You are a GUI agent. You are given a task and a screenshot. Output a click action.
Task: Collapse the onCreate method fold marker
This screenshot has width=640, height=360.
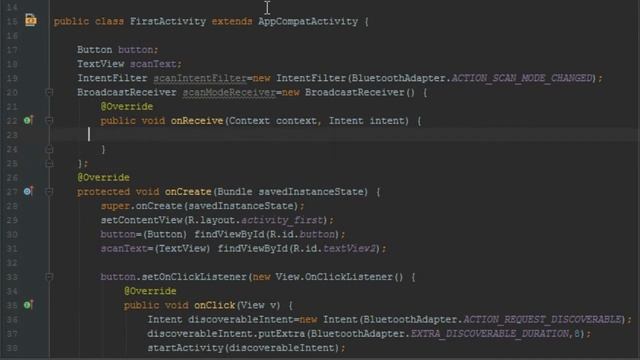coord(49,191)
